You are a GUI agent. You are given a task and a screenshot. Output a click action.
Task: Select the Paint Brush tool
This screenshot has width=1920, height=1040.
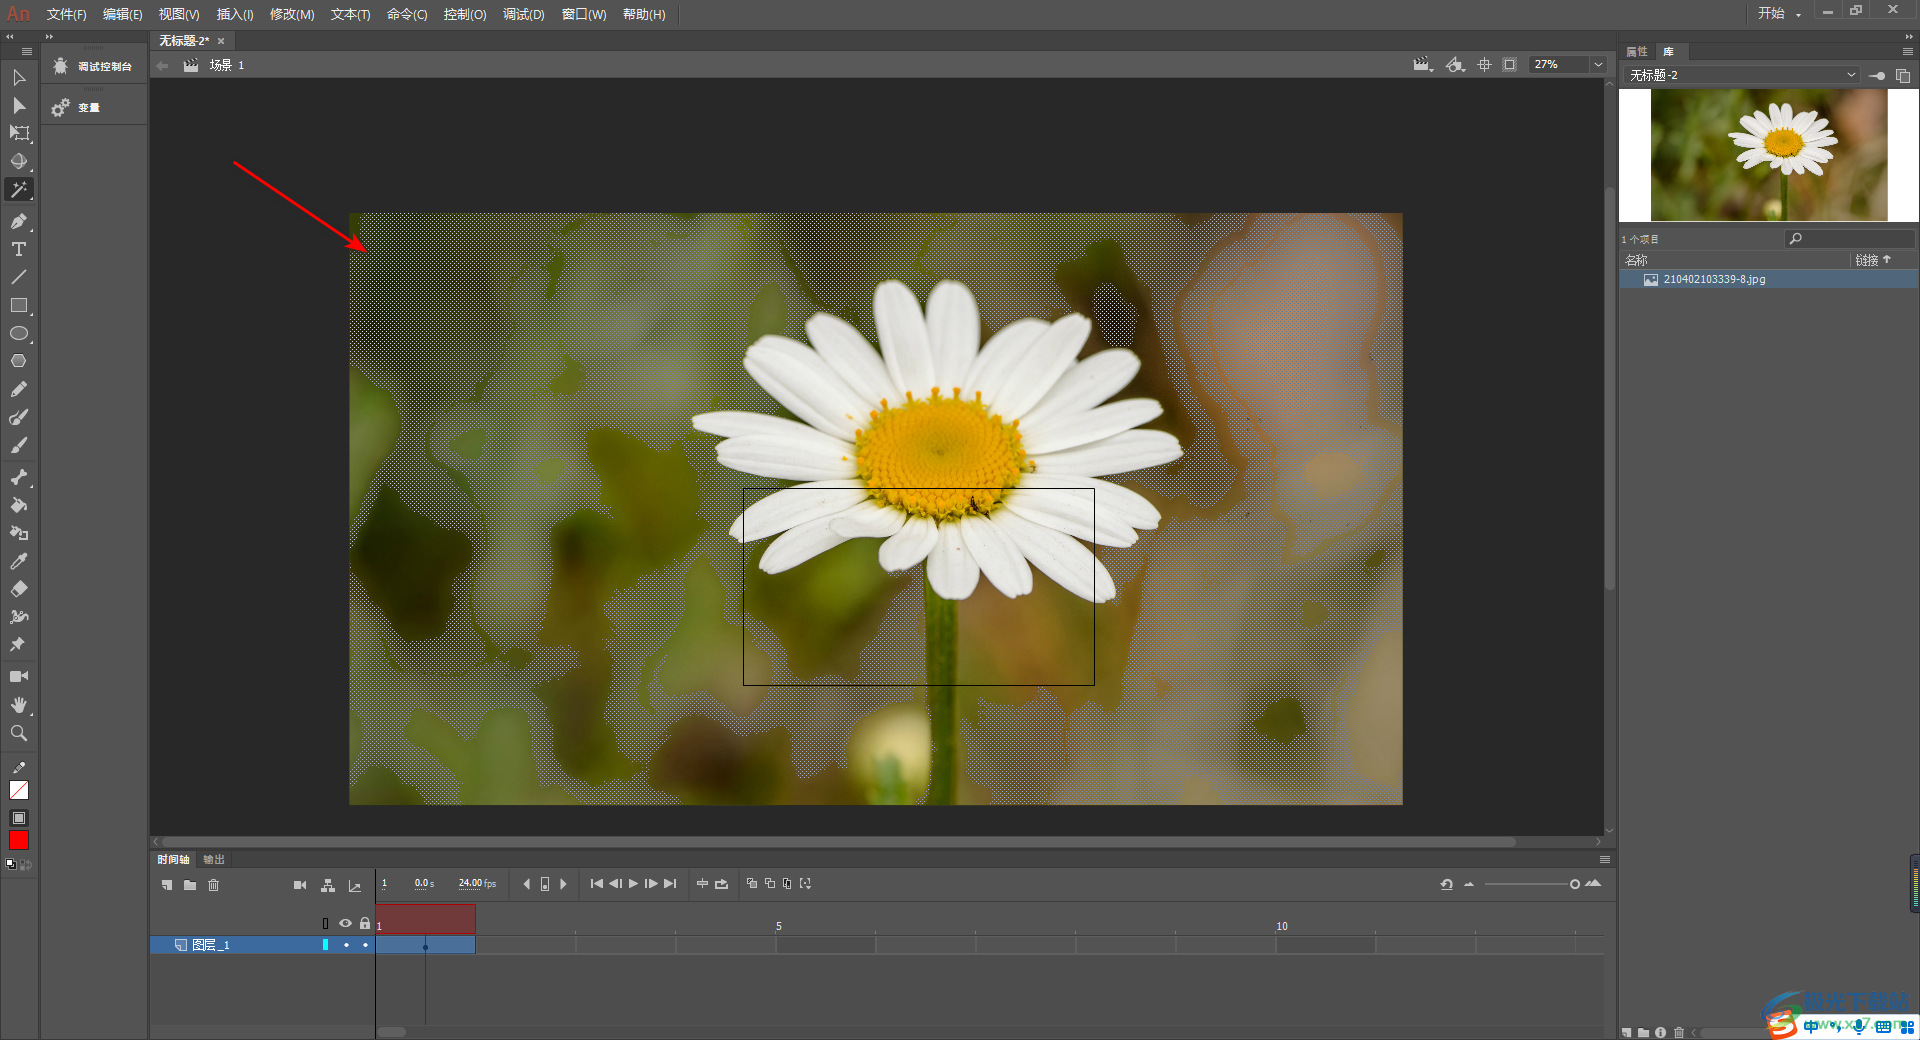(19, 417)
